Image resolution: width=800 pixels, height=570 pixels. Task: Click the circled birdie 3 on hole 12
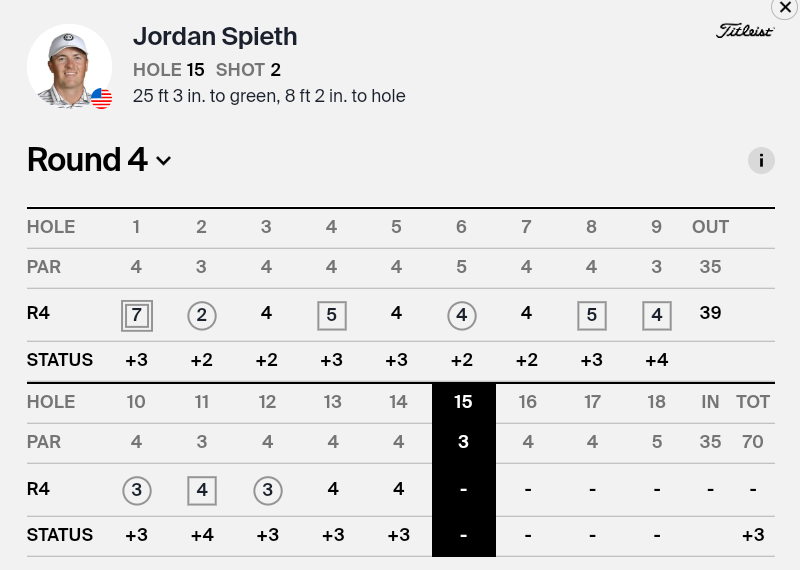click(267, 490)
